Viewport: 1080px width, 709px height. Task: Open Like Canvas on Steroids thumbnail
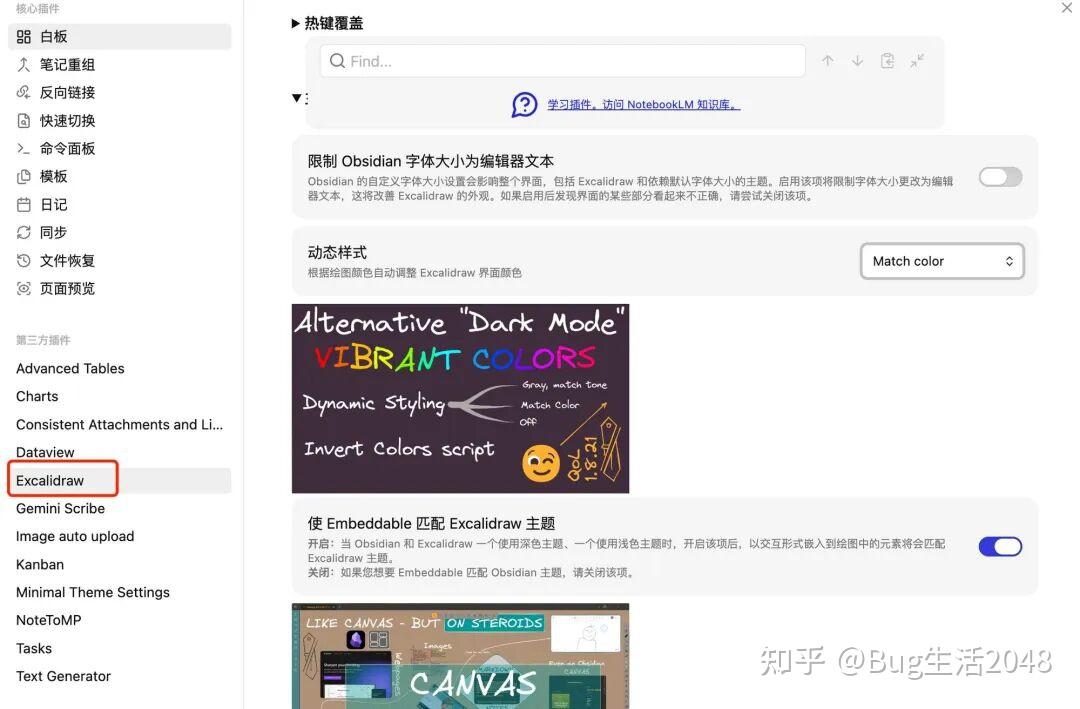[x=460, y=656]
